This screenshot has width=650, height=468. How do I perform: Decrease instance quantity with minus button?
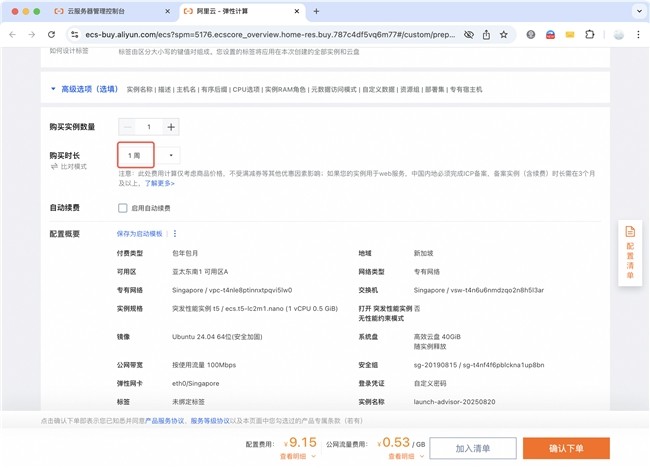point(126,127)
